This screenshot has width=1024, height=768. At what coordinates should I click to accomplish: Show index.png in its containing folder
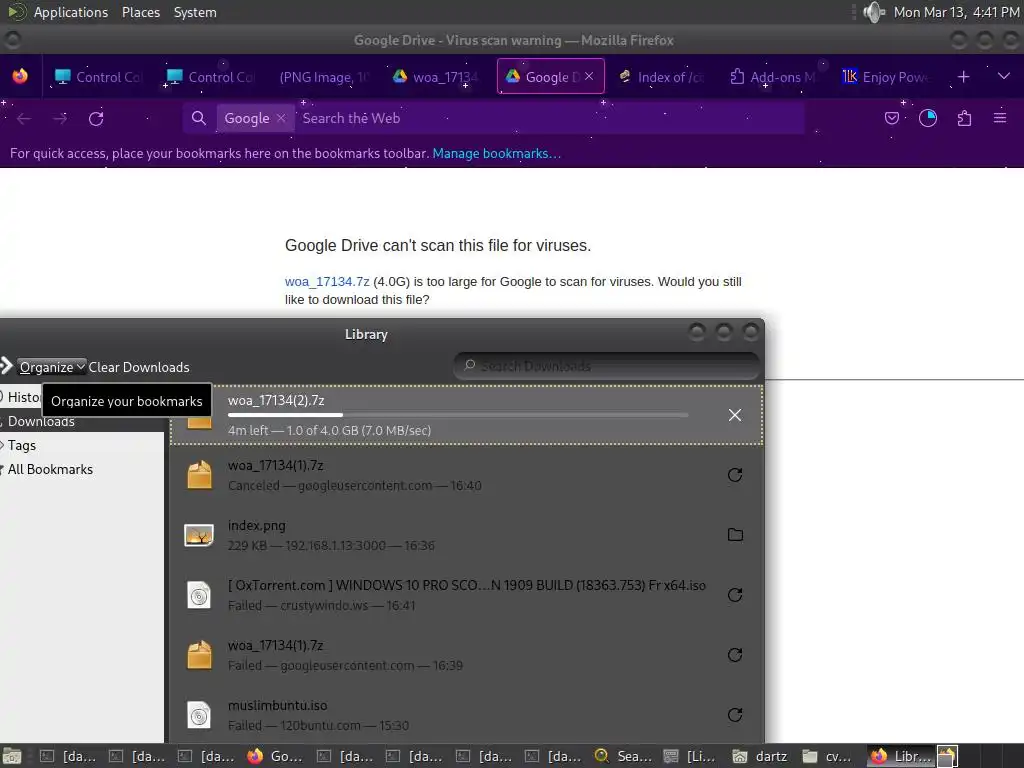[x=735, y=535]
